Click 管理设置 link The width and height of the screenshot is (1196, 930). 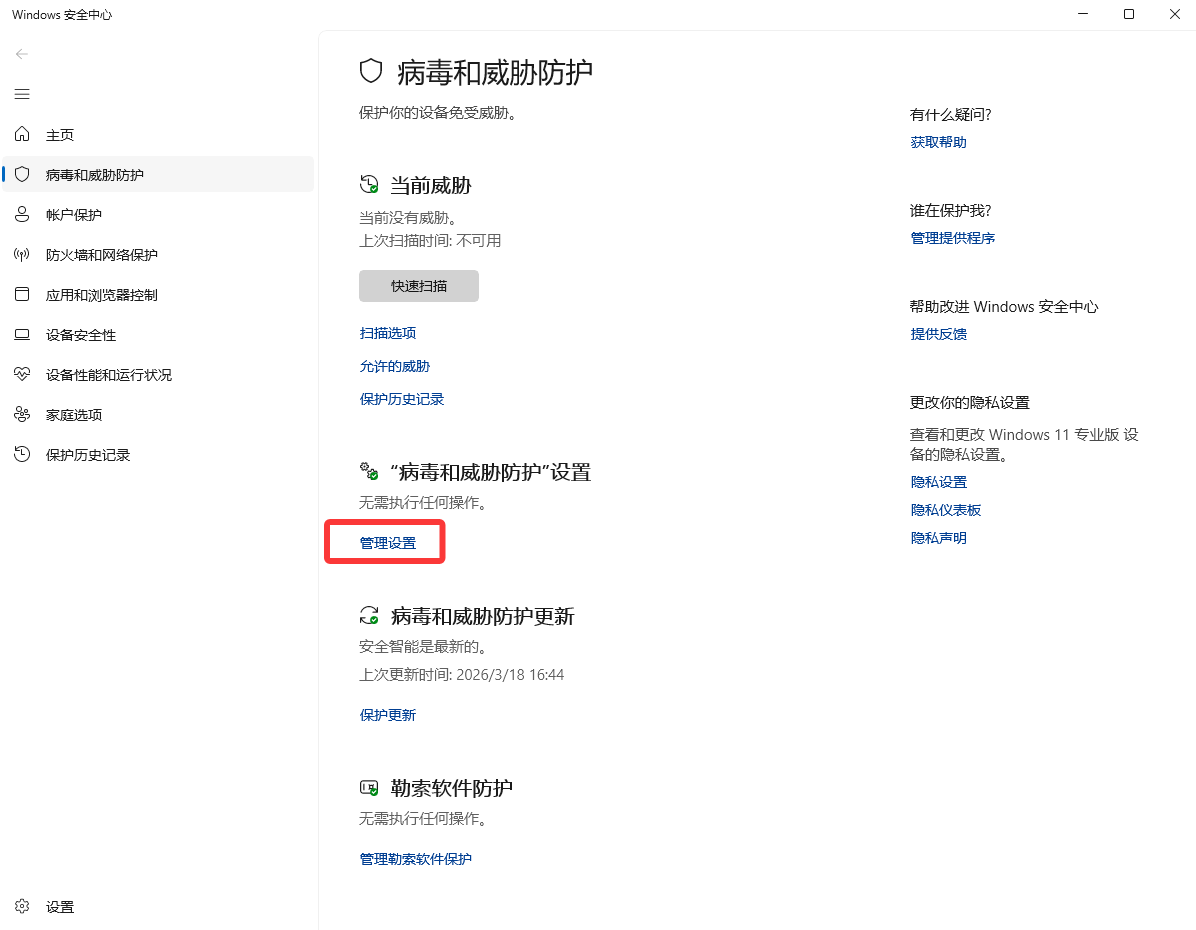(x=387, y=543)
